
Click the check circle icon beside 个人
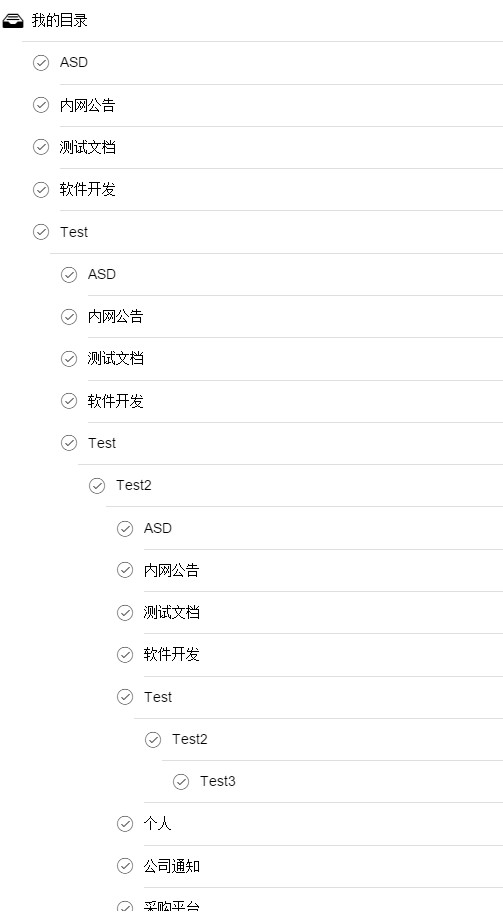[x=125, y=824]
